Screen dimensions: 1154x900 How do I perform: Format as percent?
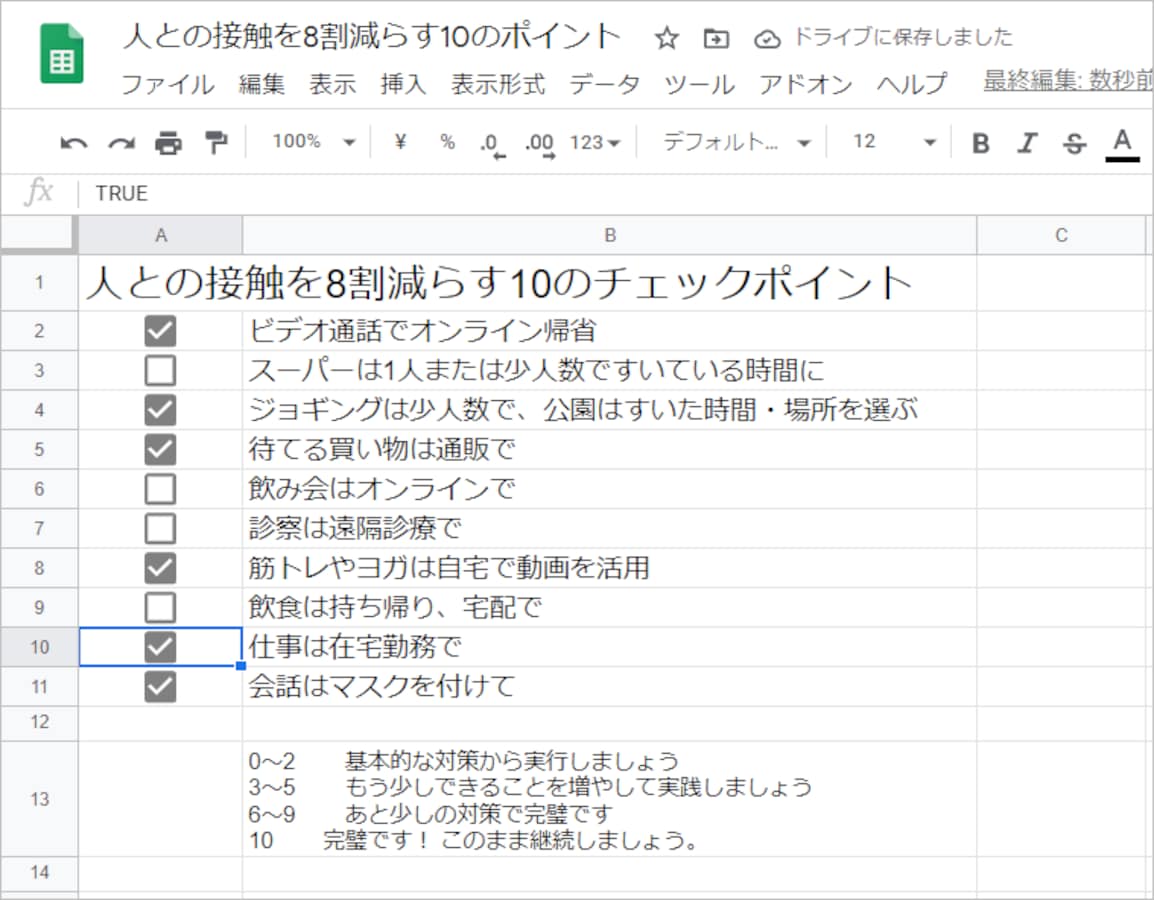447,141
